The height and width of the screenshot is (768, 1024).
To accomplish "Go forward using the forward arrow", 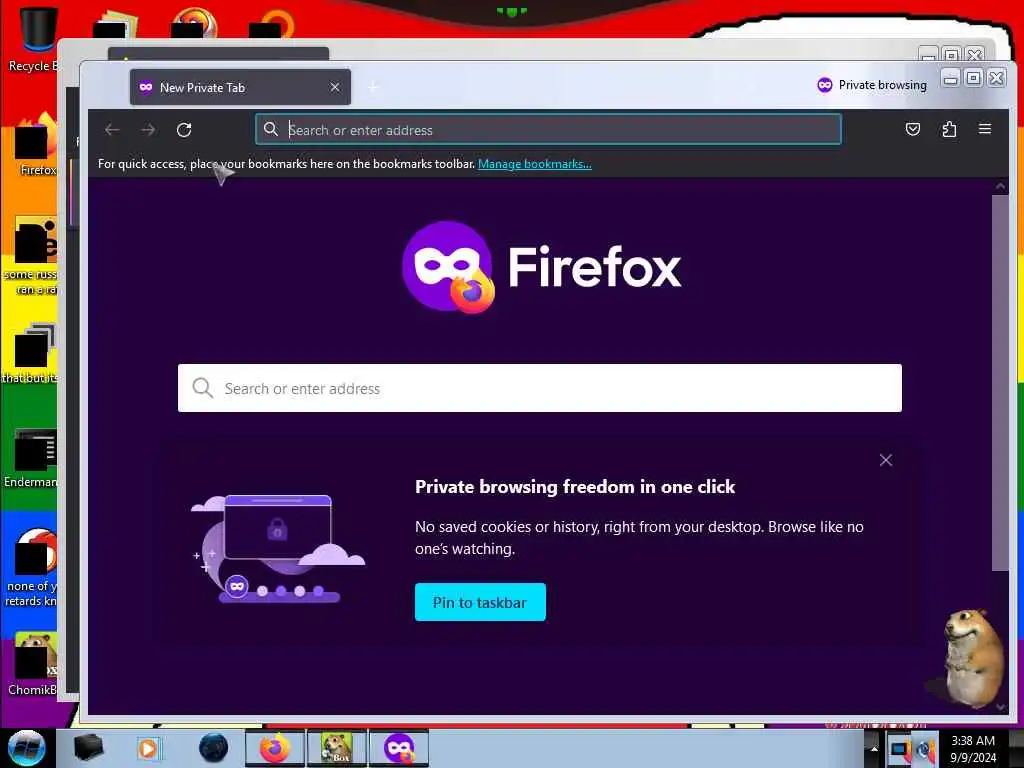I will [148, 130].
